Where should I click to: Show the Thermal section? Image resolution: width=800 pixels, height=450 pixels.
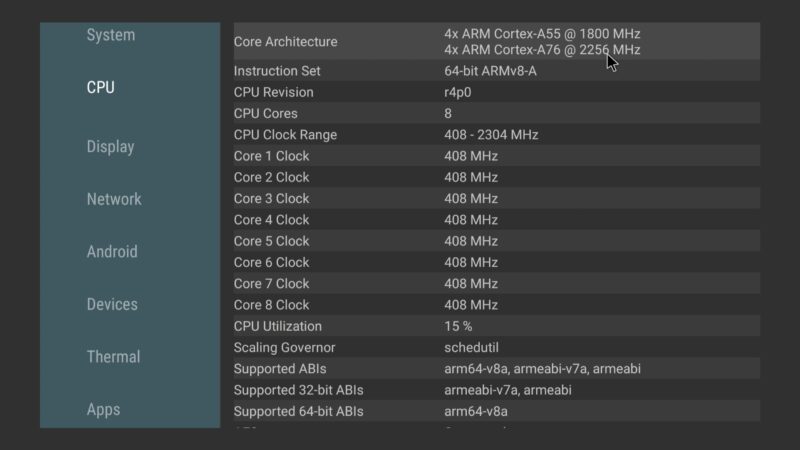[x=113, y=357]
